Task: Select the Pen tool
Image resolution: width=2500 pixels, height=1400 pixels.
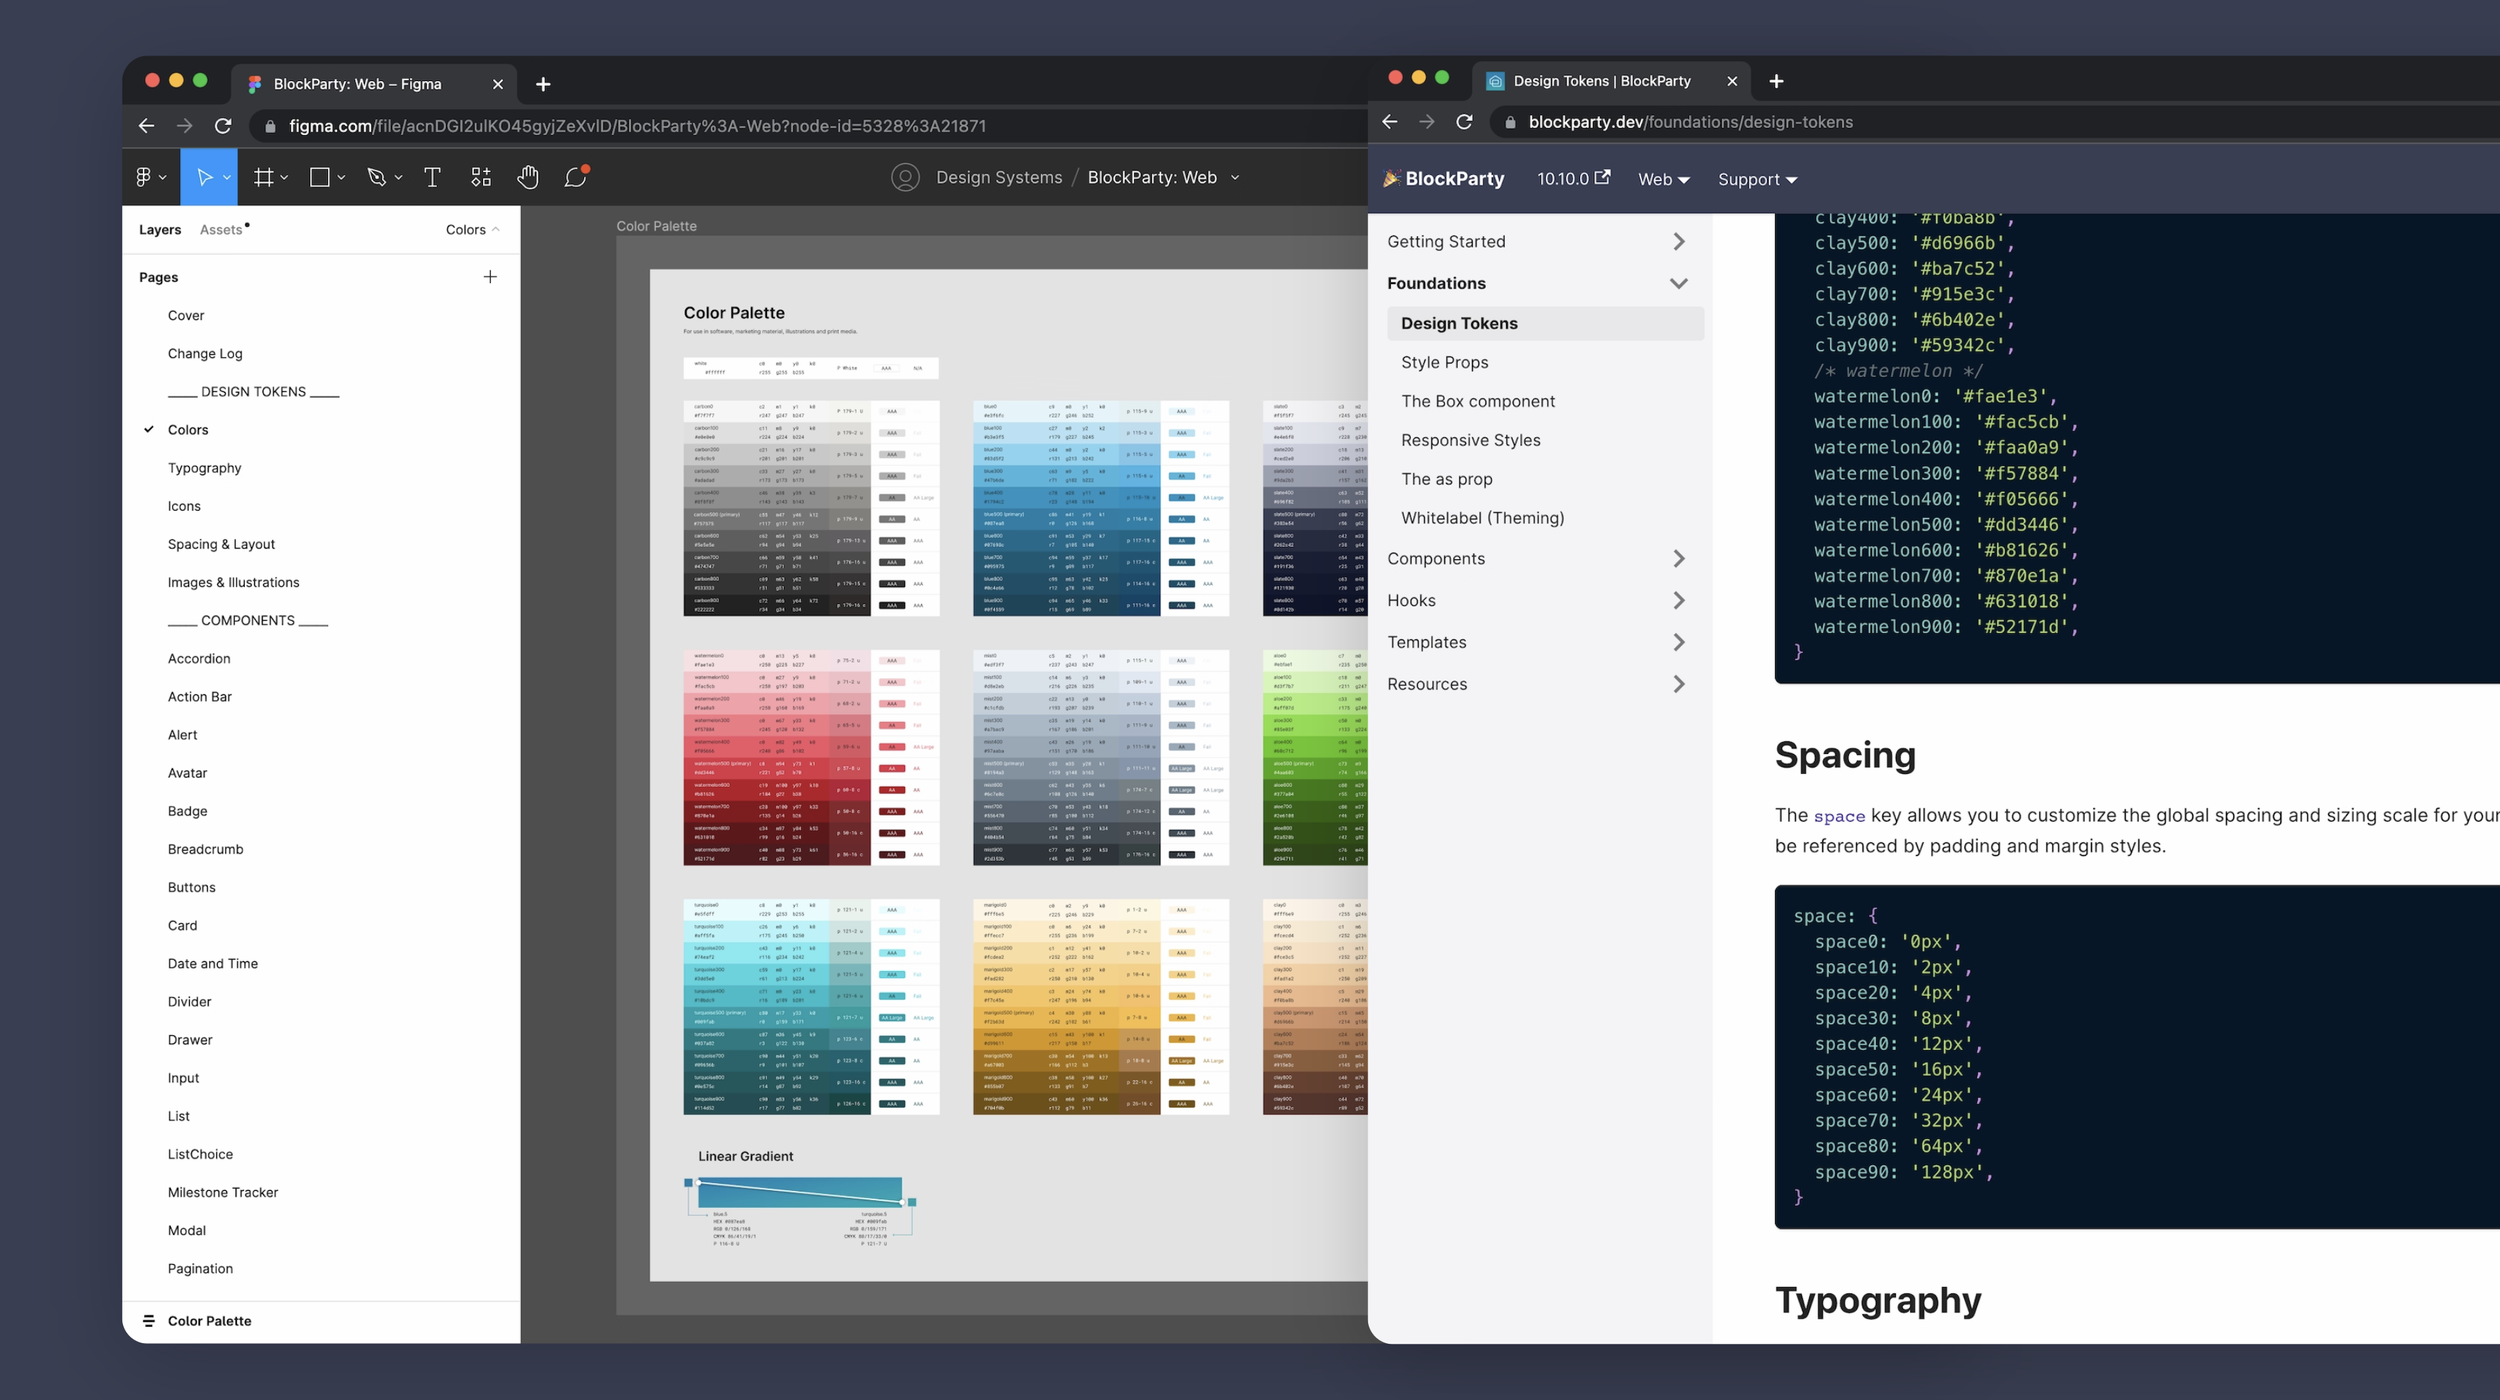Action: [x=376, y=177]
